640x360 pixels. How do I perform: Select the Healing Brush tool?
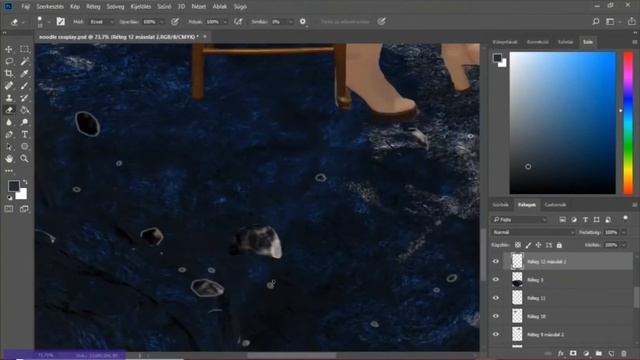coord(9,86)
